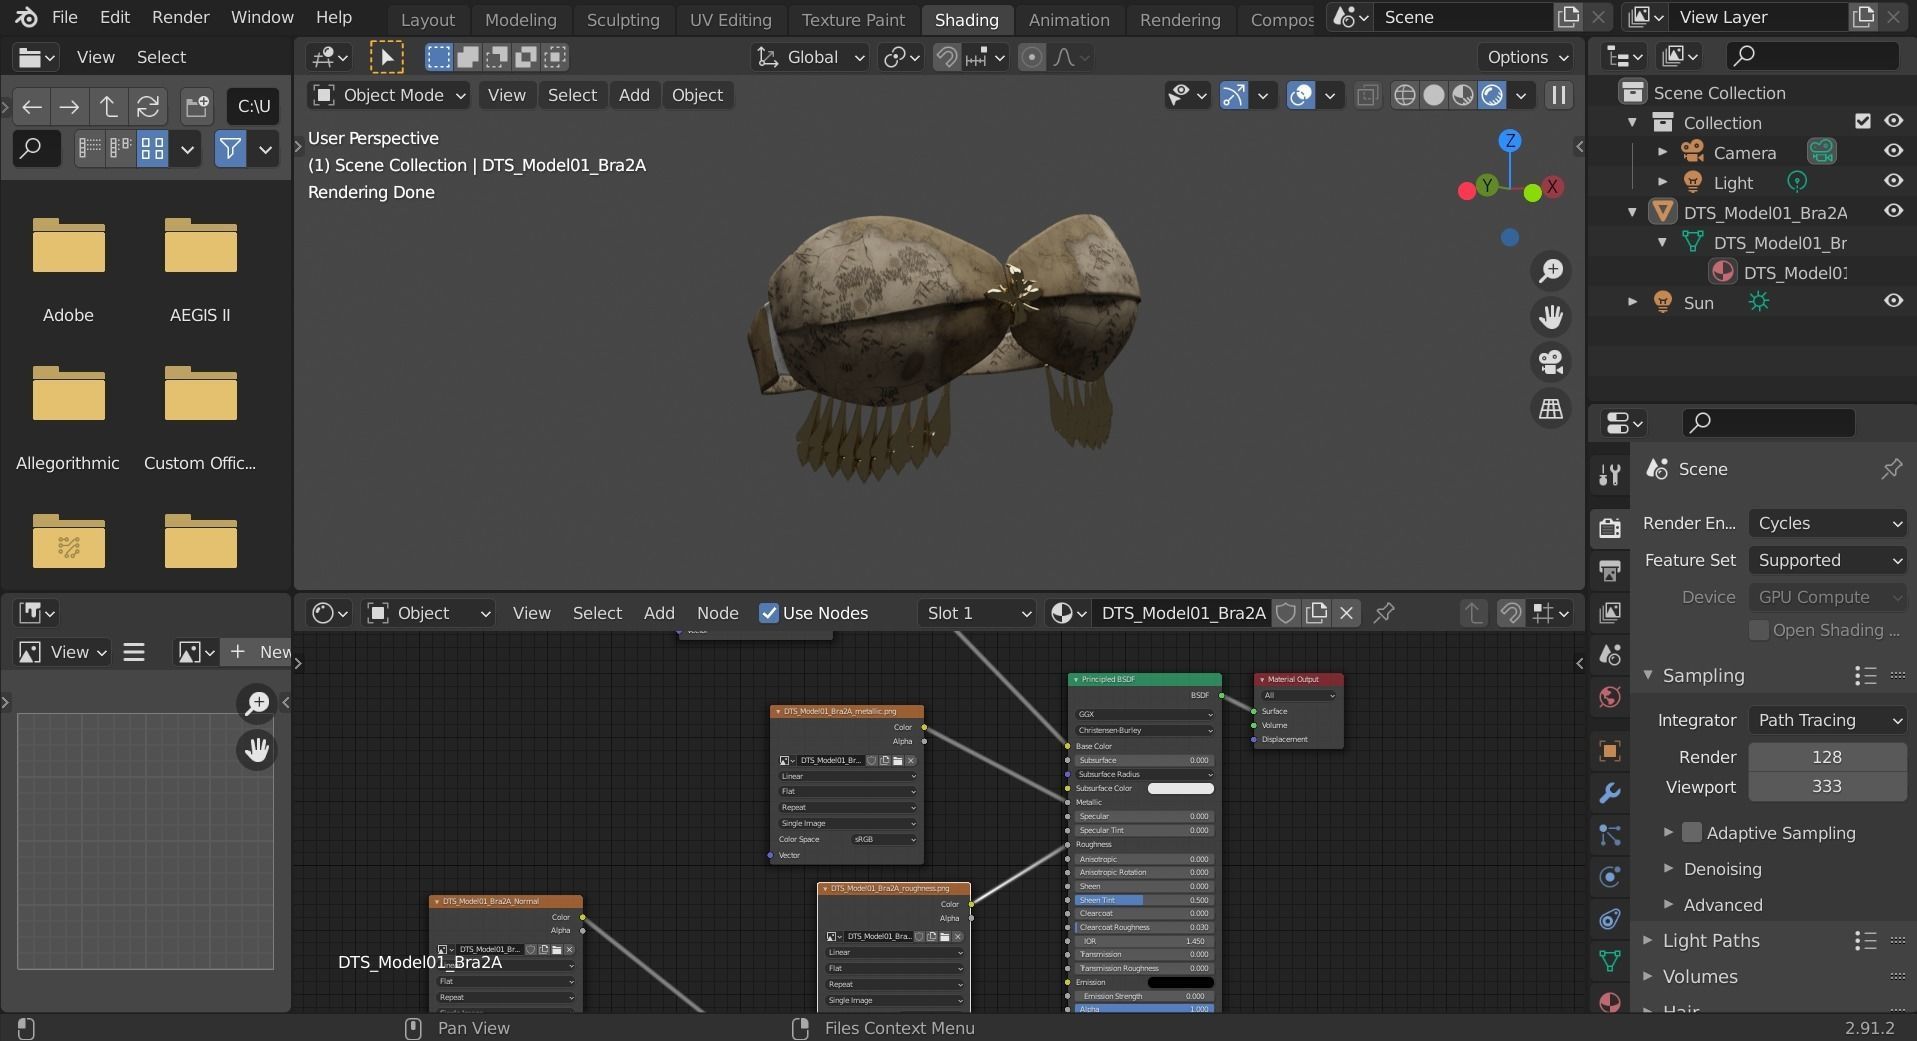Open the Render Engine Cycles dropdown
Viewport: 1917px width, 1041px height.
click(x=1827, y=523)
